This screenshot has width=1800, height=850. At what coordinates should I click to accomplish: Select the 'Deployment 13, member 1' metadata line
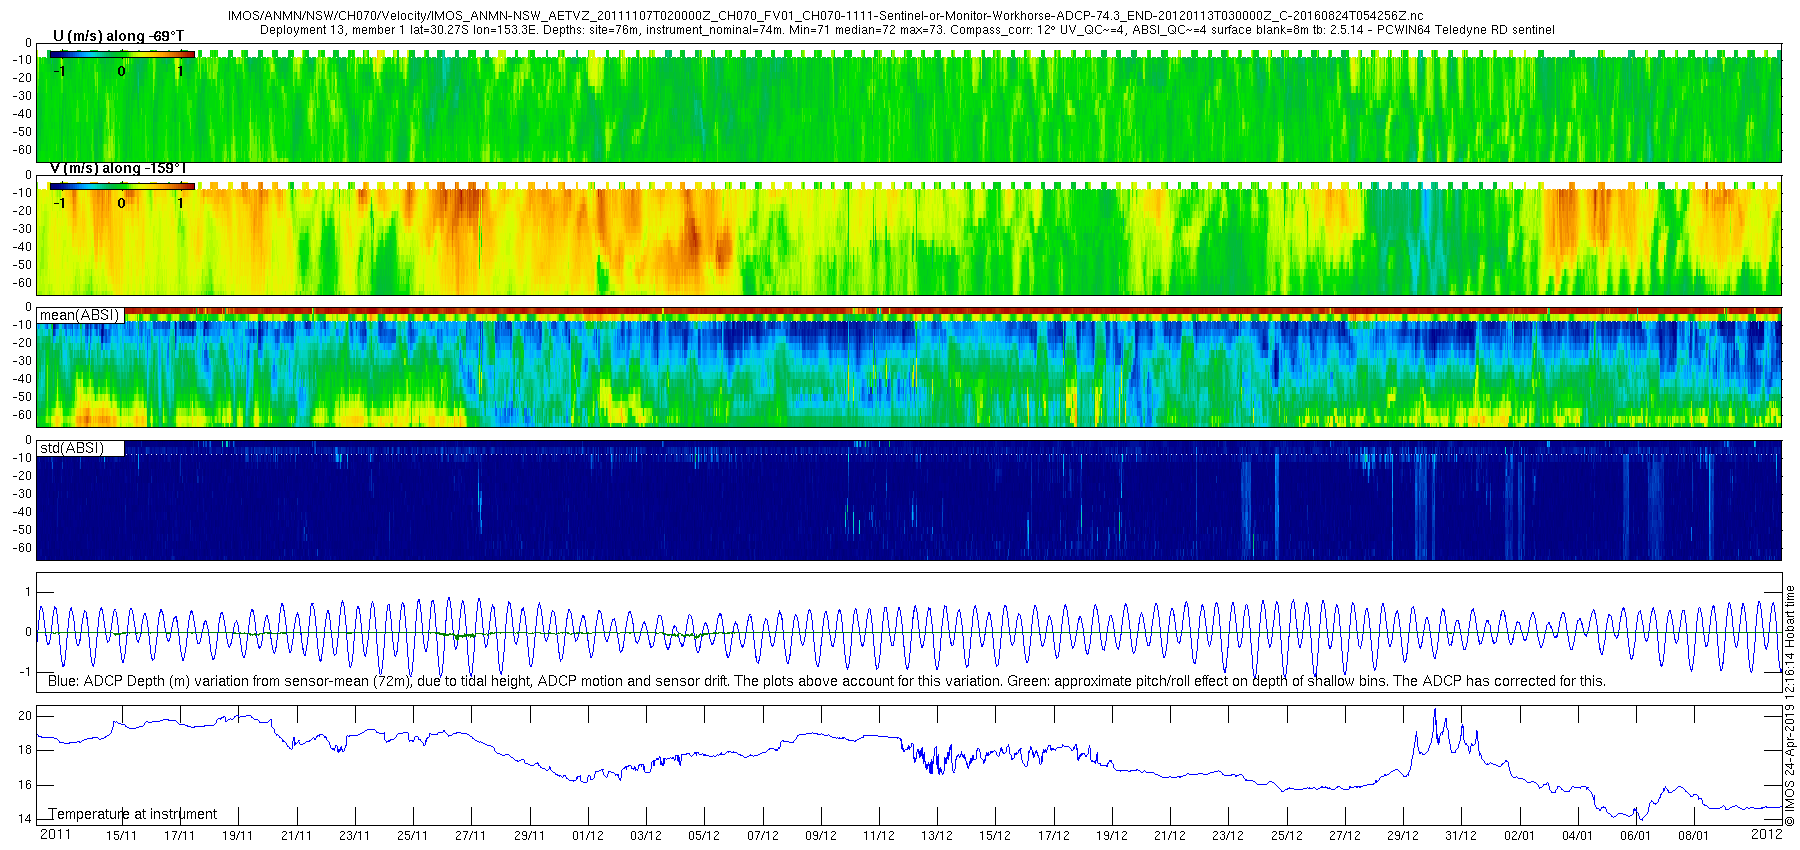pos(907,30)
